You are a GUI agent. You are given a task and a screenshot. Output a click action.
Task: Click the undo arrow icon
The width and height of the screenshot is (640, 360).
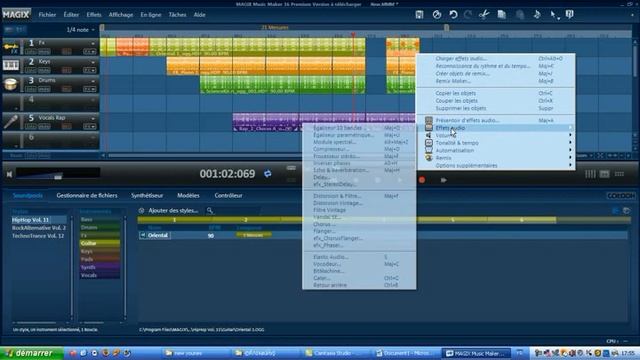click(453, 15)
